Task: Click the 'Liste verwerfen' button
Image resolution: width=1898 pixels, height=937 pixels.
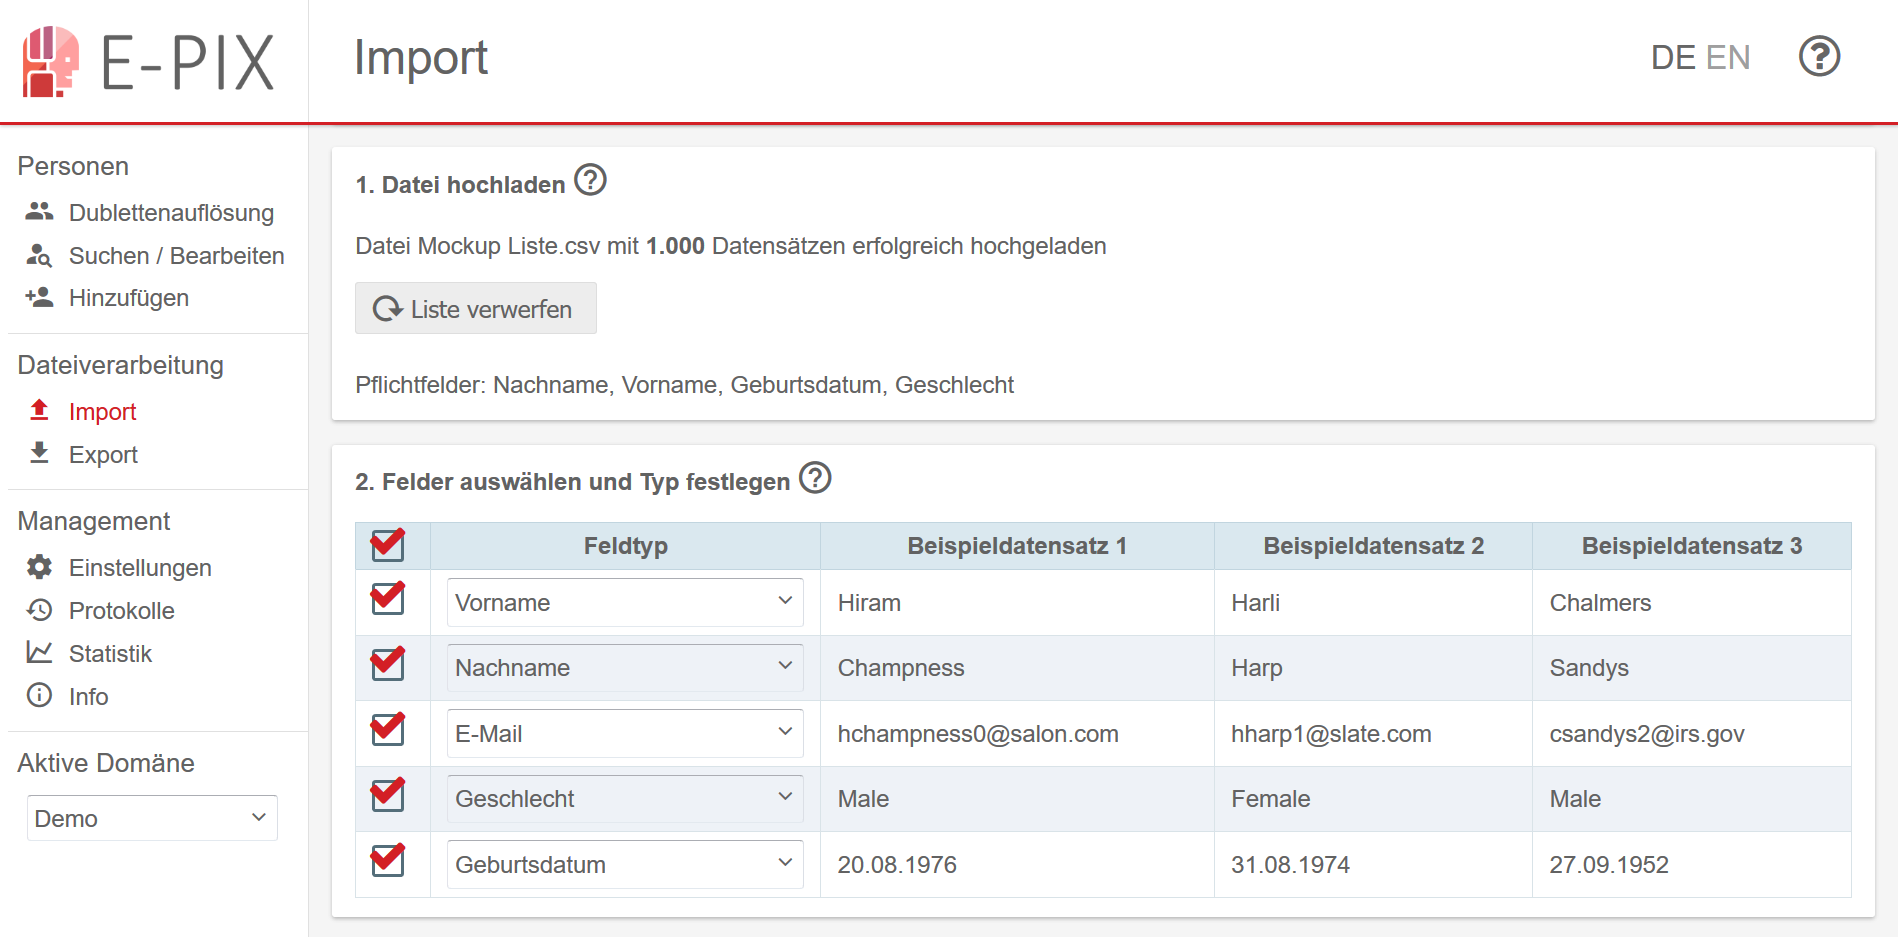Action: (x=476, y=308)
